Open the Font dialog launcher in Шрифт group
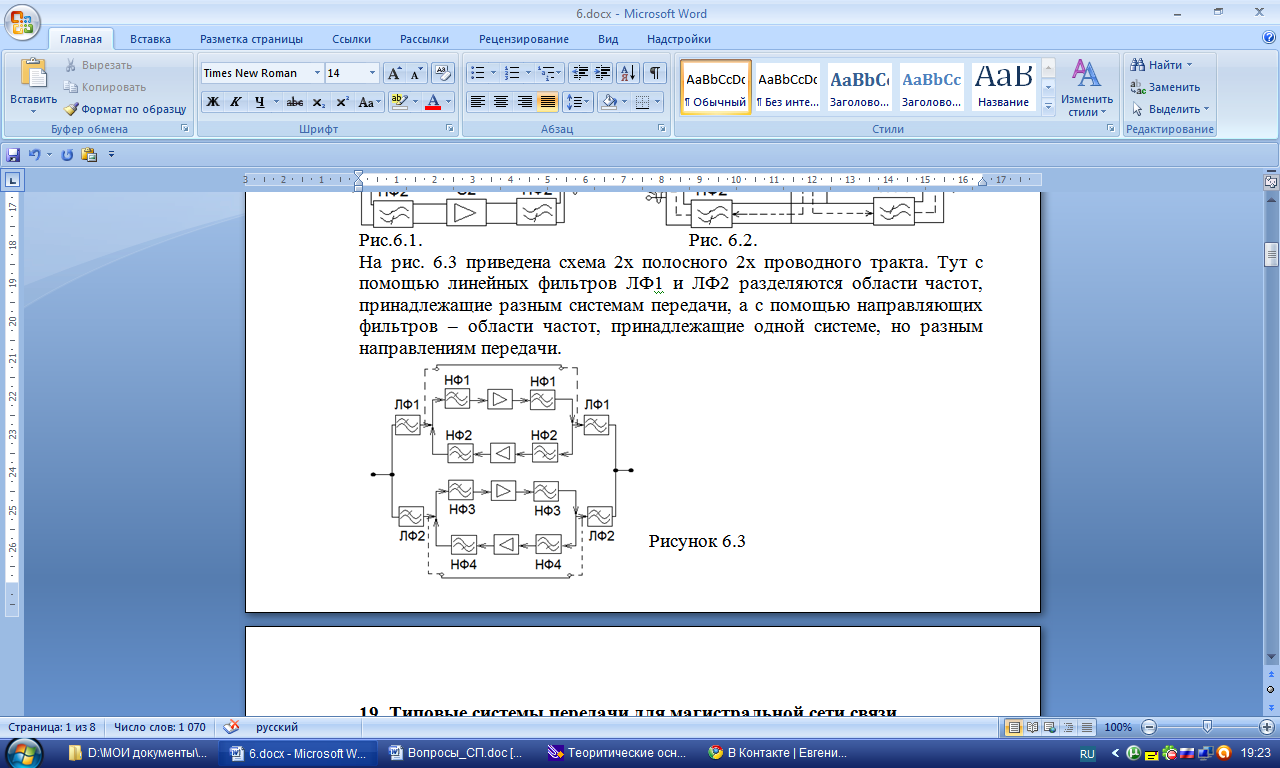This screenshot has width=1280, height=768. tap(451, 129)
